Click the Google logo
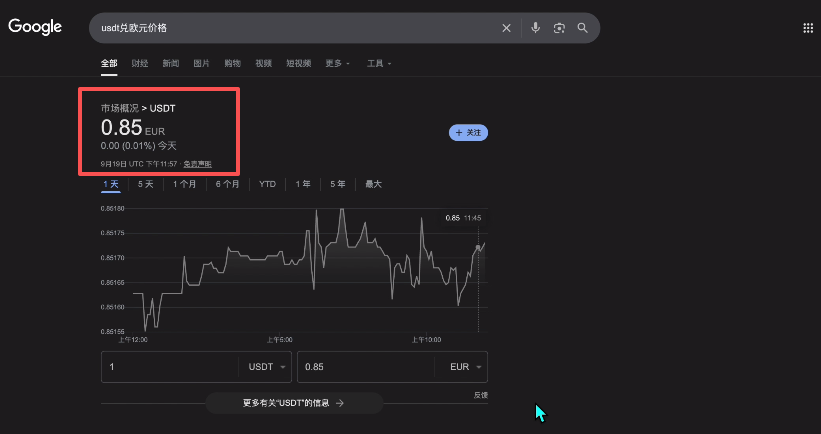821x434 pixels. tap(35, 27)
